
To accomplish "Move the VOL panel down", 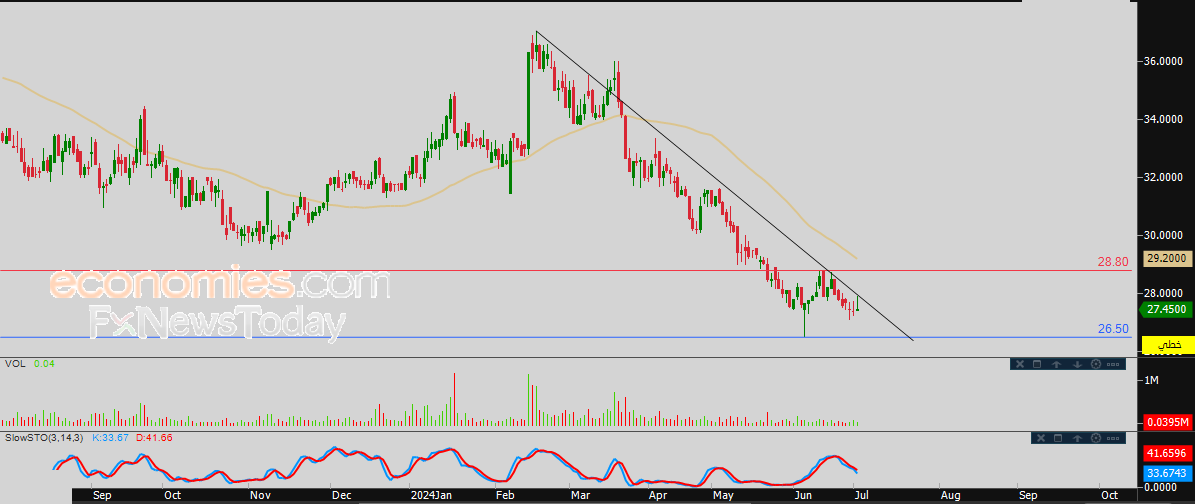I will tap(1076, 364).
